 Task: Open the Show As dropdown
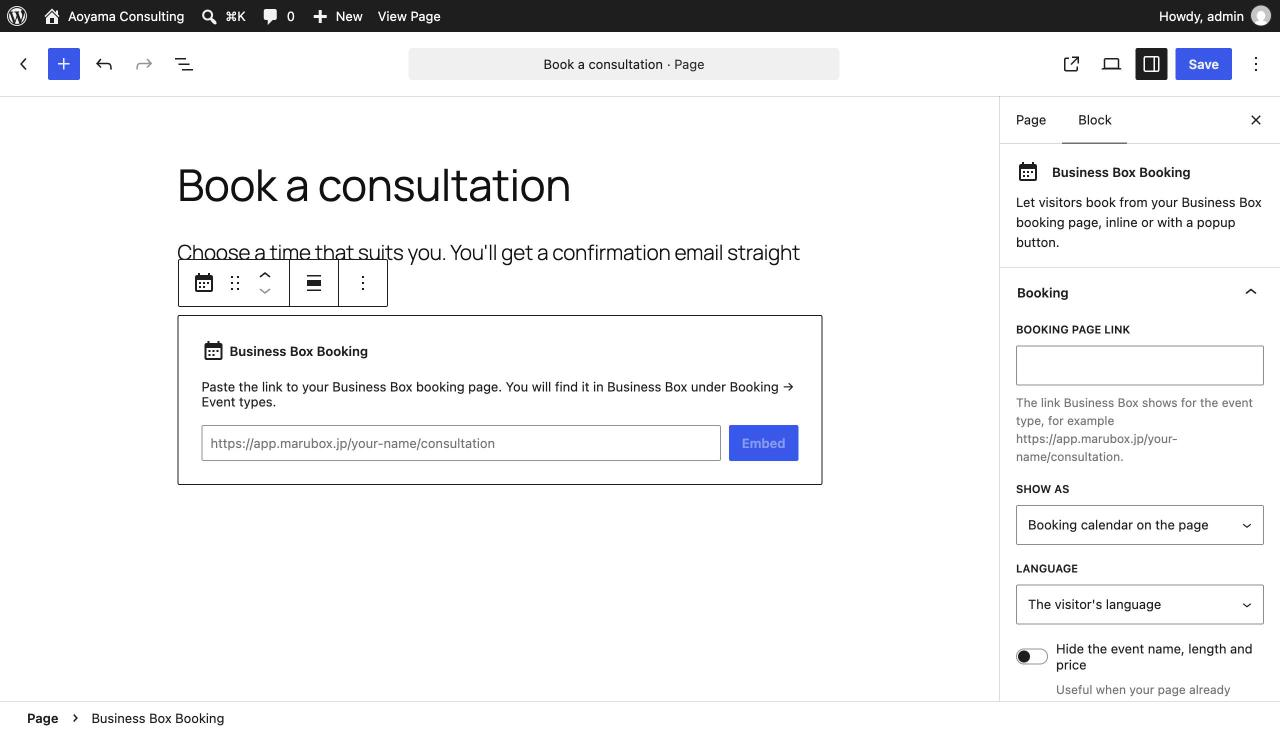tap(1140, 525)
